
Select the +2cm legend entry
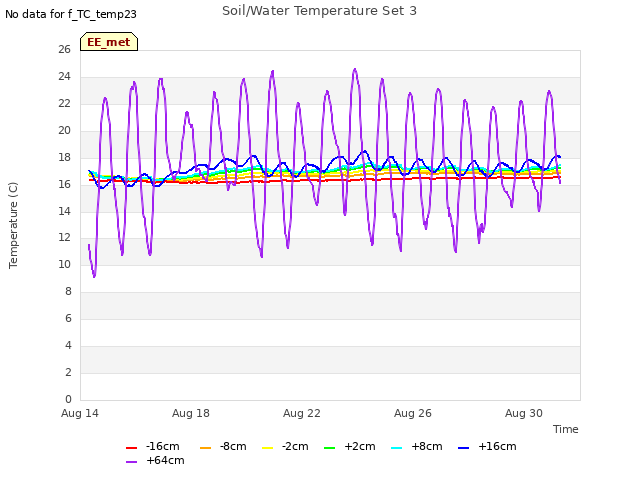350,447
